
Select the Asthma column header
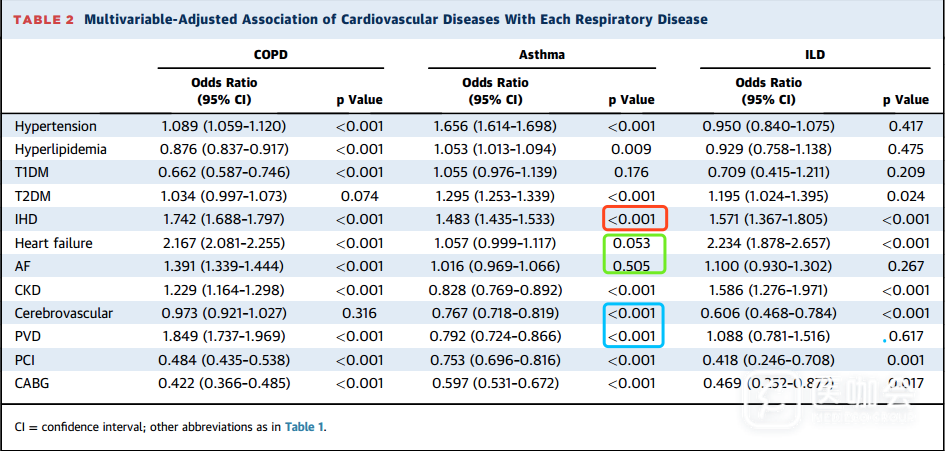(x=541, y=55)
